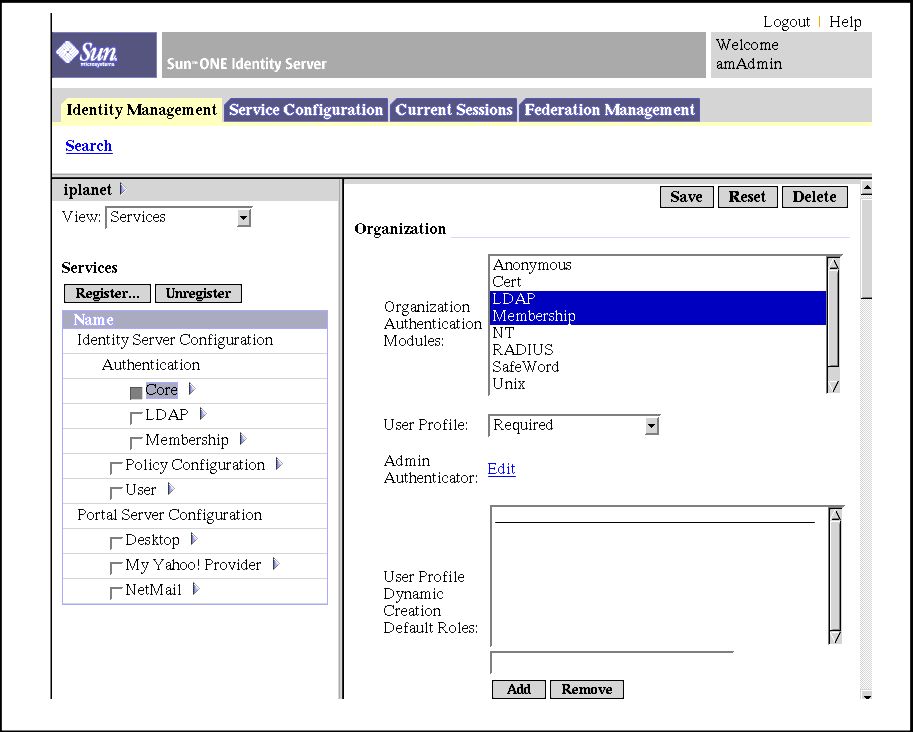The height and width of the screenshot is (732, 913).
Task: Click the Default Roles text input field
Action: coord(612,663)
